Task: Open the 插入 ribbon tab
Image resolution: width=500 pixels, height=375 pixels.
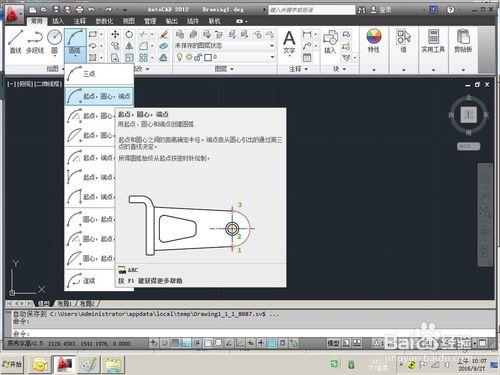Action: point(58,21)
